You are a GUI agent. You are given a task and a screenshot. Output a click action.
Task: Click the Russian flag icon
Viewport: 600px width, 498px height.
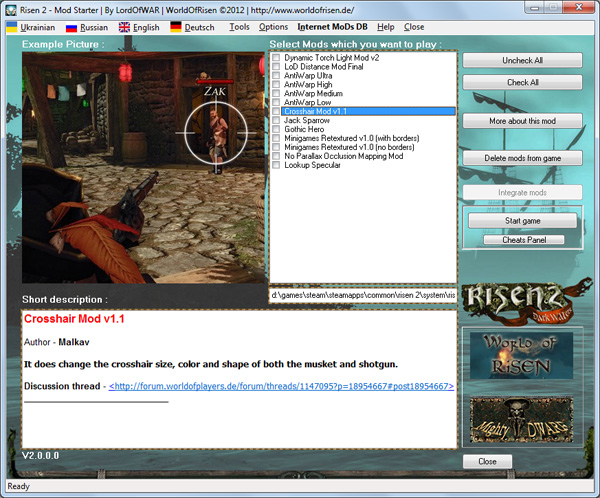click(72, 28)
